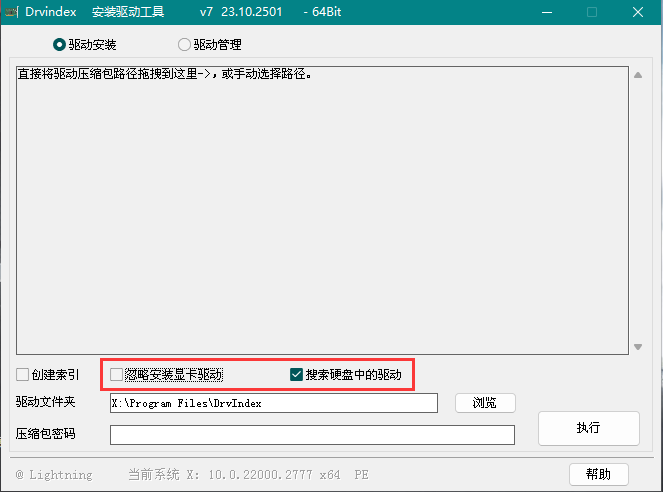
Task: Click the 执行 execute button
Action: pyautogui.click(x=588, y=428)
